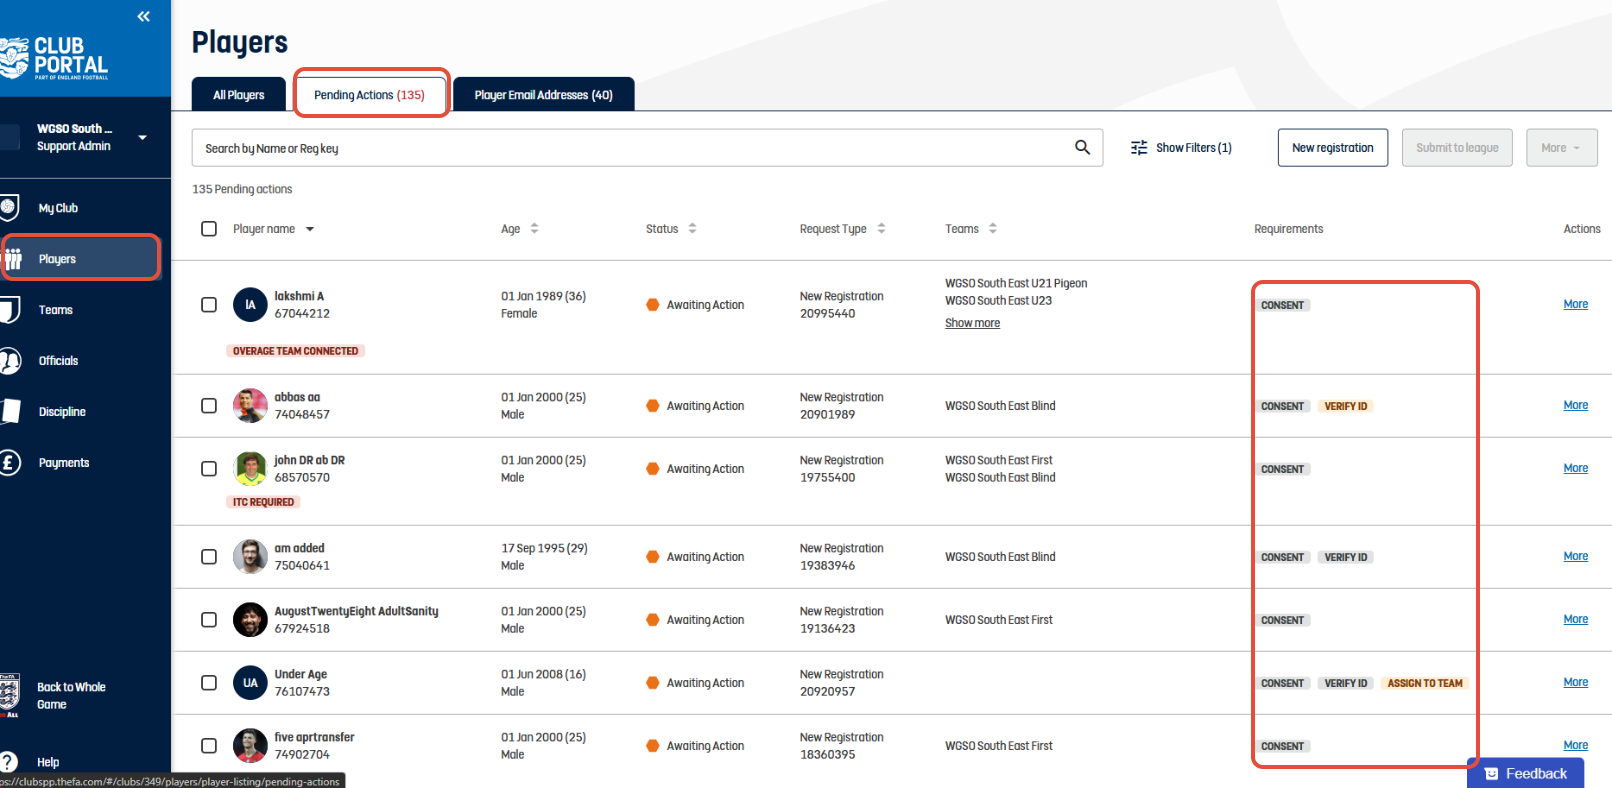Open More link for AugustTwentyEight AdultSanity
This screenshot has width=1612, height=788.
click(1576, 619)
